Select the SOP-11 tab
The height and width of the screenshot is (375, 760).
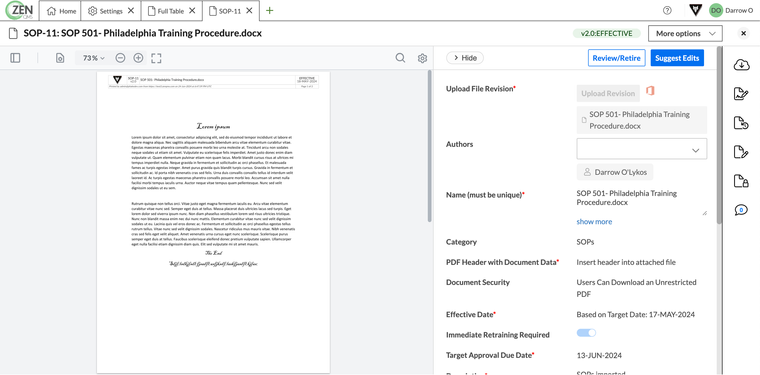pos(230,11)
